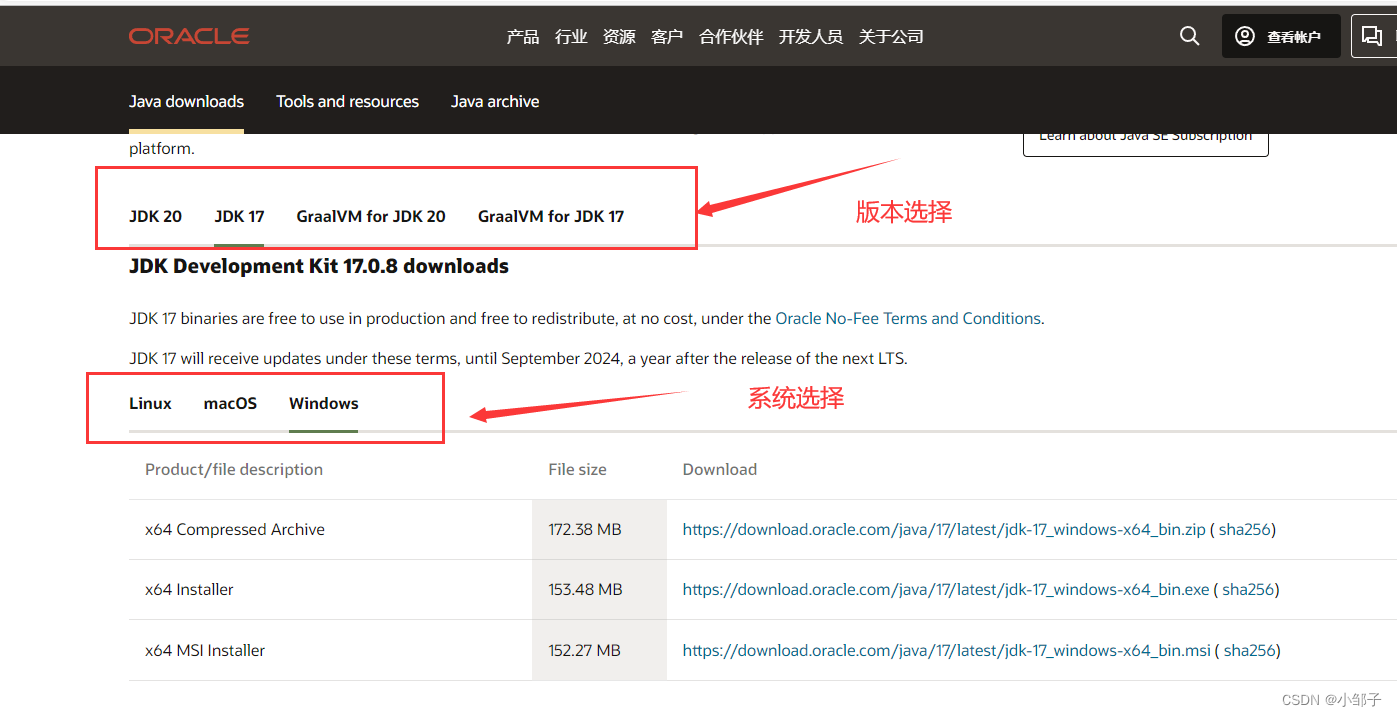Screen dimensions: 1397x716
Task: Open the 行业 menu
Action: click(x=571, y=37)
